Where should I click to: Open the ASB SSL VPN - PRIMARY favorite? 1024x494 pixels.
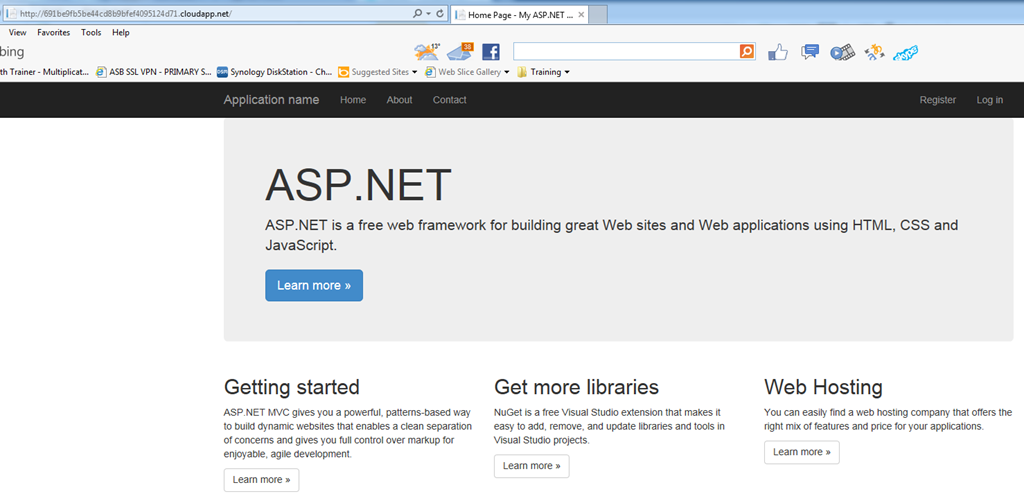tap(153, 72)
